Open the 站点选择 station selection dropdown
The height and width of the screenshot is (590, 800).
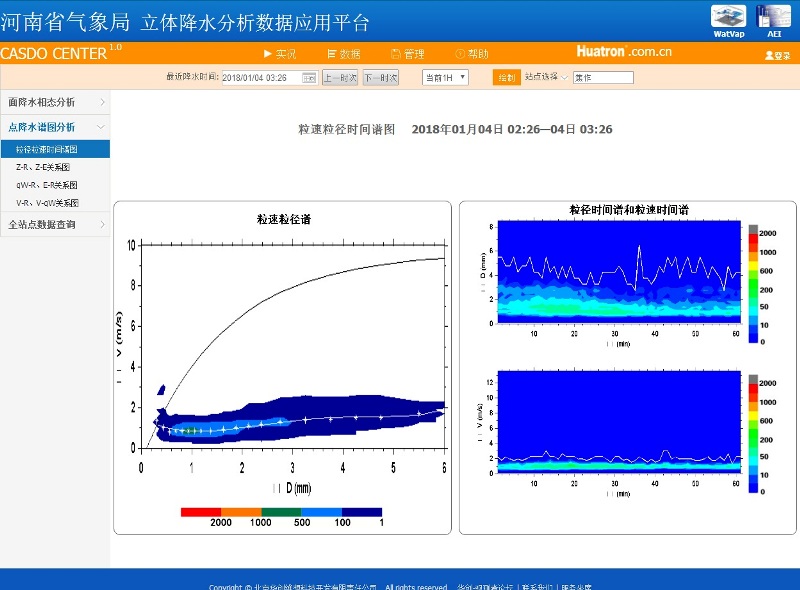(x=546, y=77)
